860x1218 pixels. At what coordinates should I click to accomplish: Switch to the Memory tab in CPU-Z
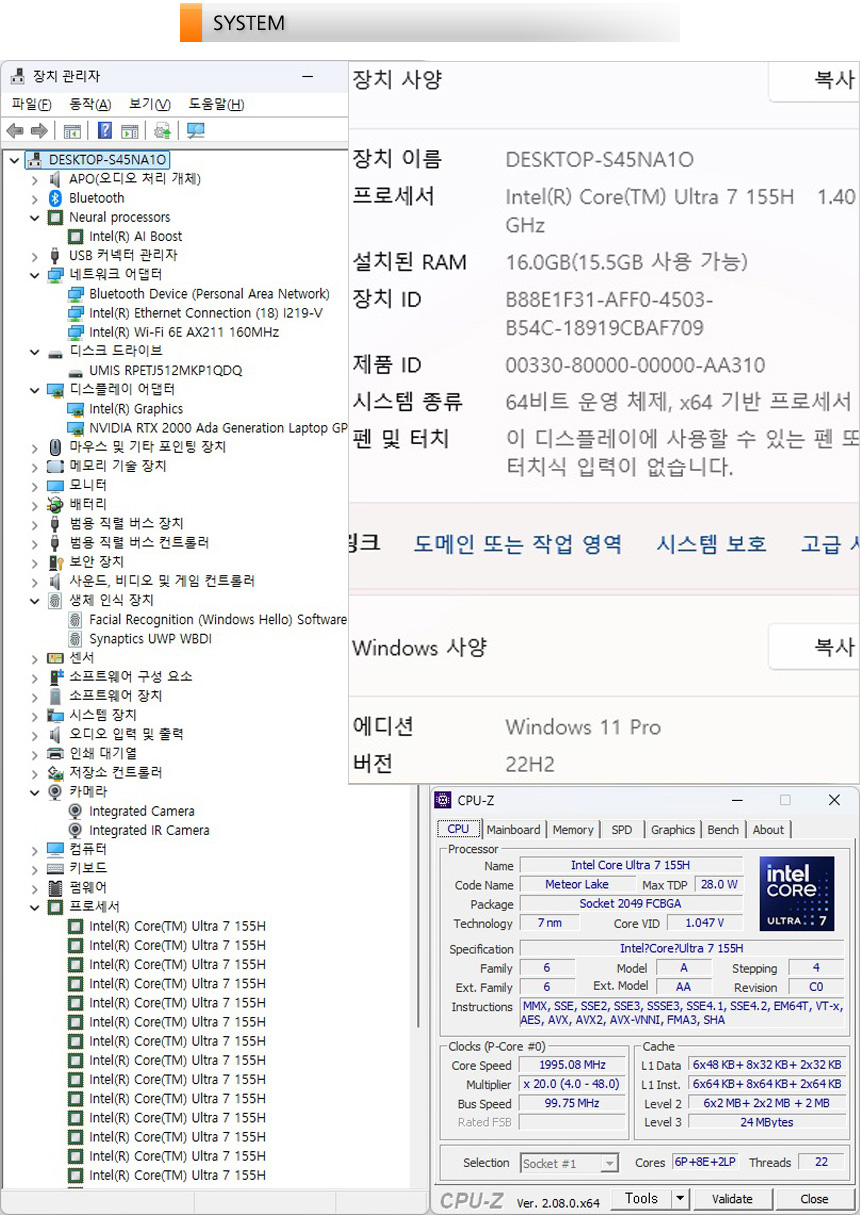click(x=573, y=830)
